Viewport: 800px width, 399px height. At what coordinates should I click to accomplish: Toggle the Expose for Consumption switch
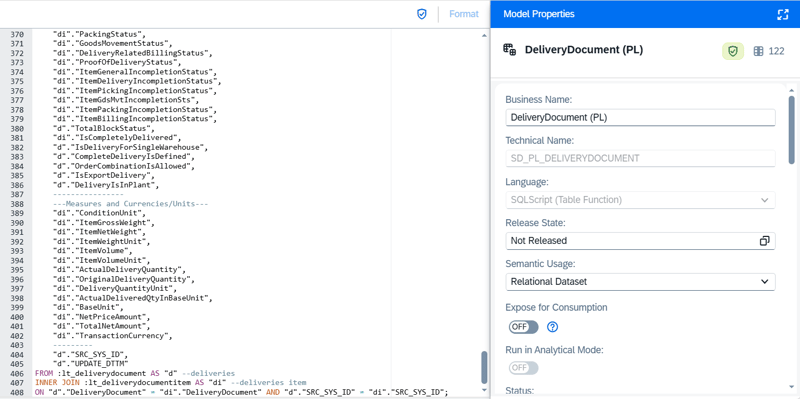[523, 327]
